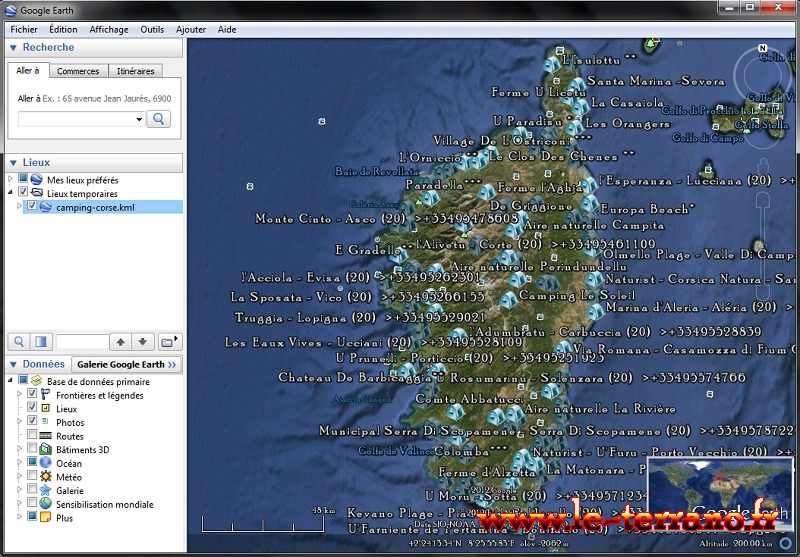Click the Bâtiments 3D building icon
The image size is (800, 557).
point(46,449)
